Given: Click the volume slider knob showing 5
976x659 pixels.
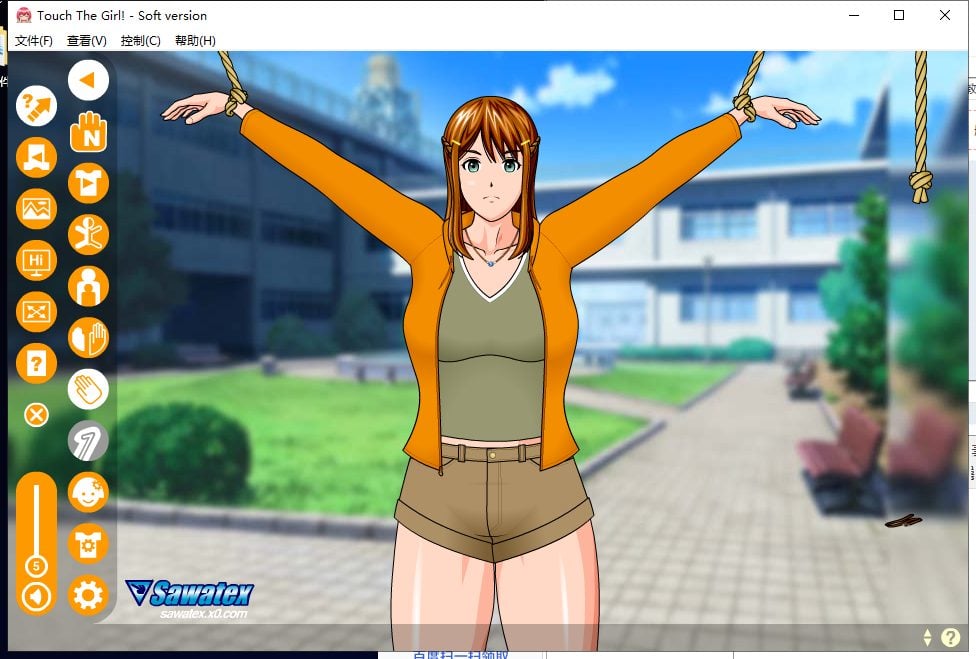Looking at the screenshot, I should pyautogui.click(x=37, y=566).
